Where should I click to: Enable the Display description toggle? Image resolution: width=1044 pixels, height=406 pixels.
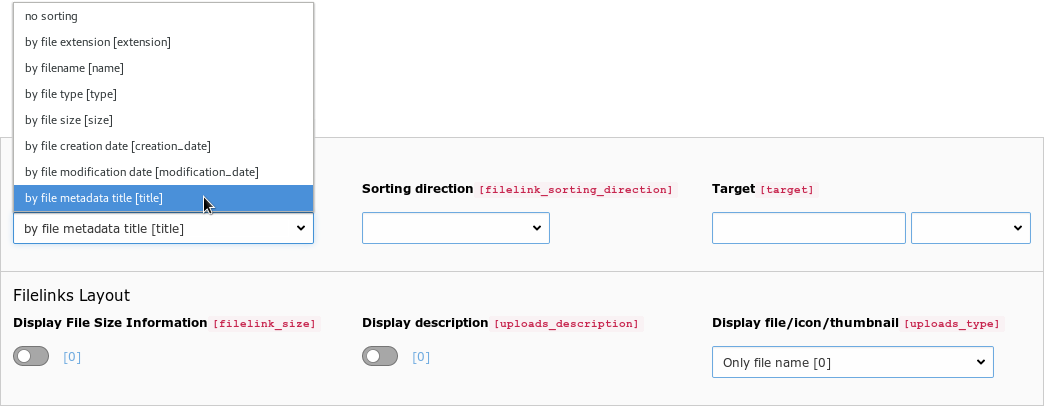[x=379, y=356]
